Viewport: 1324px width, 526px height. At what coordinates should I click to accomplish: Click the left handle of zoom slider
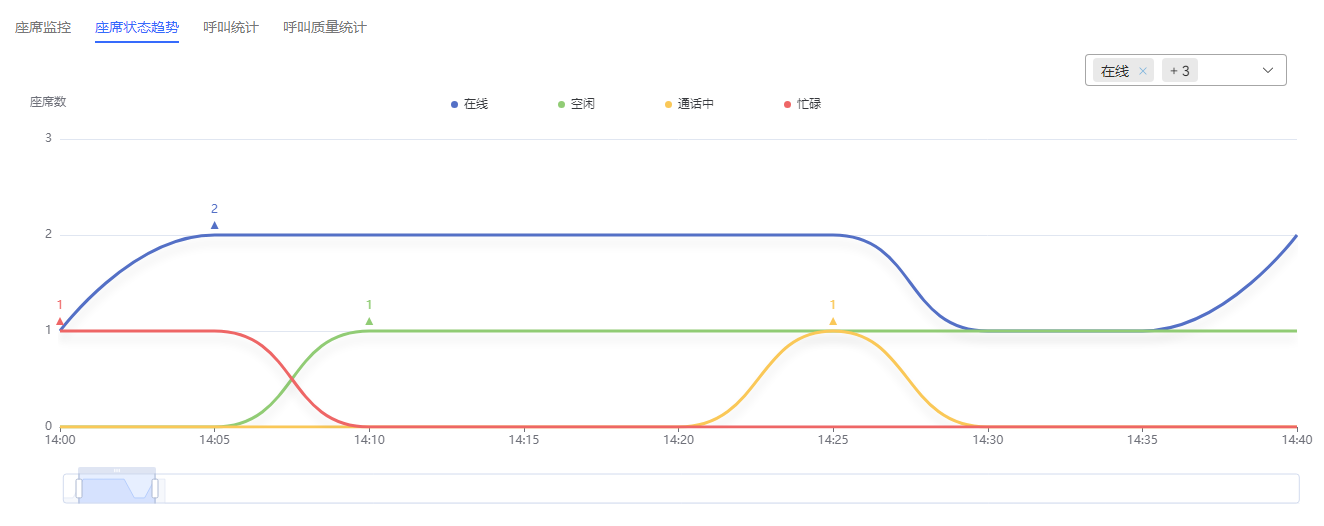pyautogui.click(x=79, y=488)
